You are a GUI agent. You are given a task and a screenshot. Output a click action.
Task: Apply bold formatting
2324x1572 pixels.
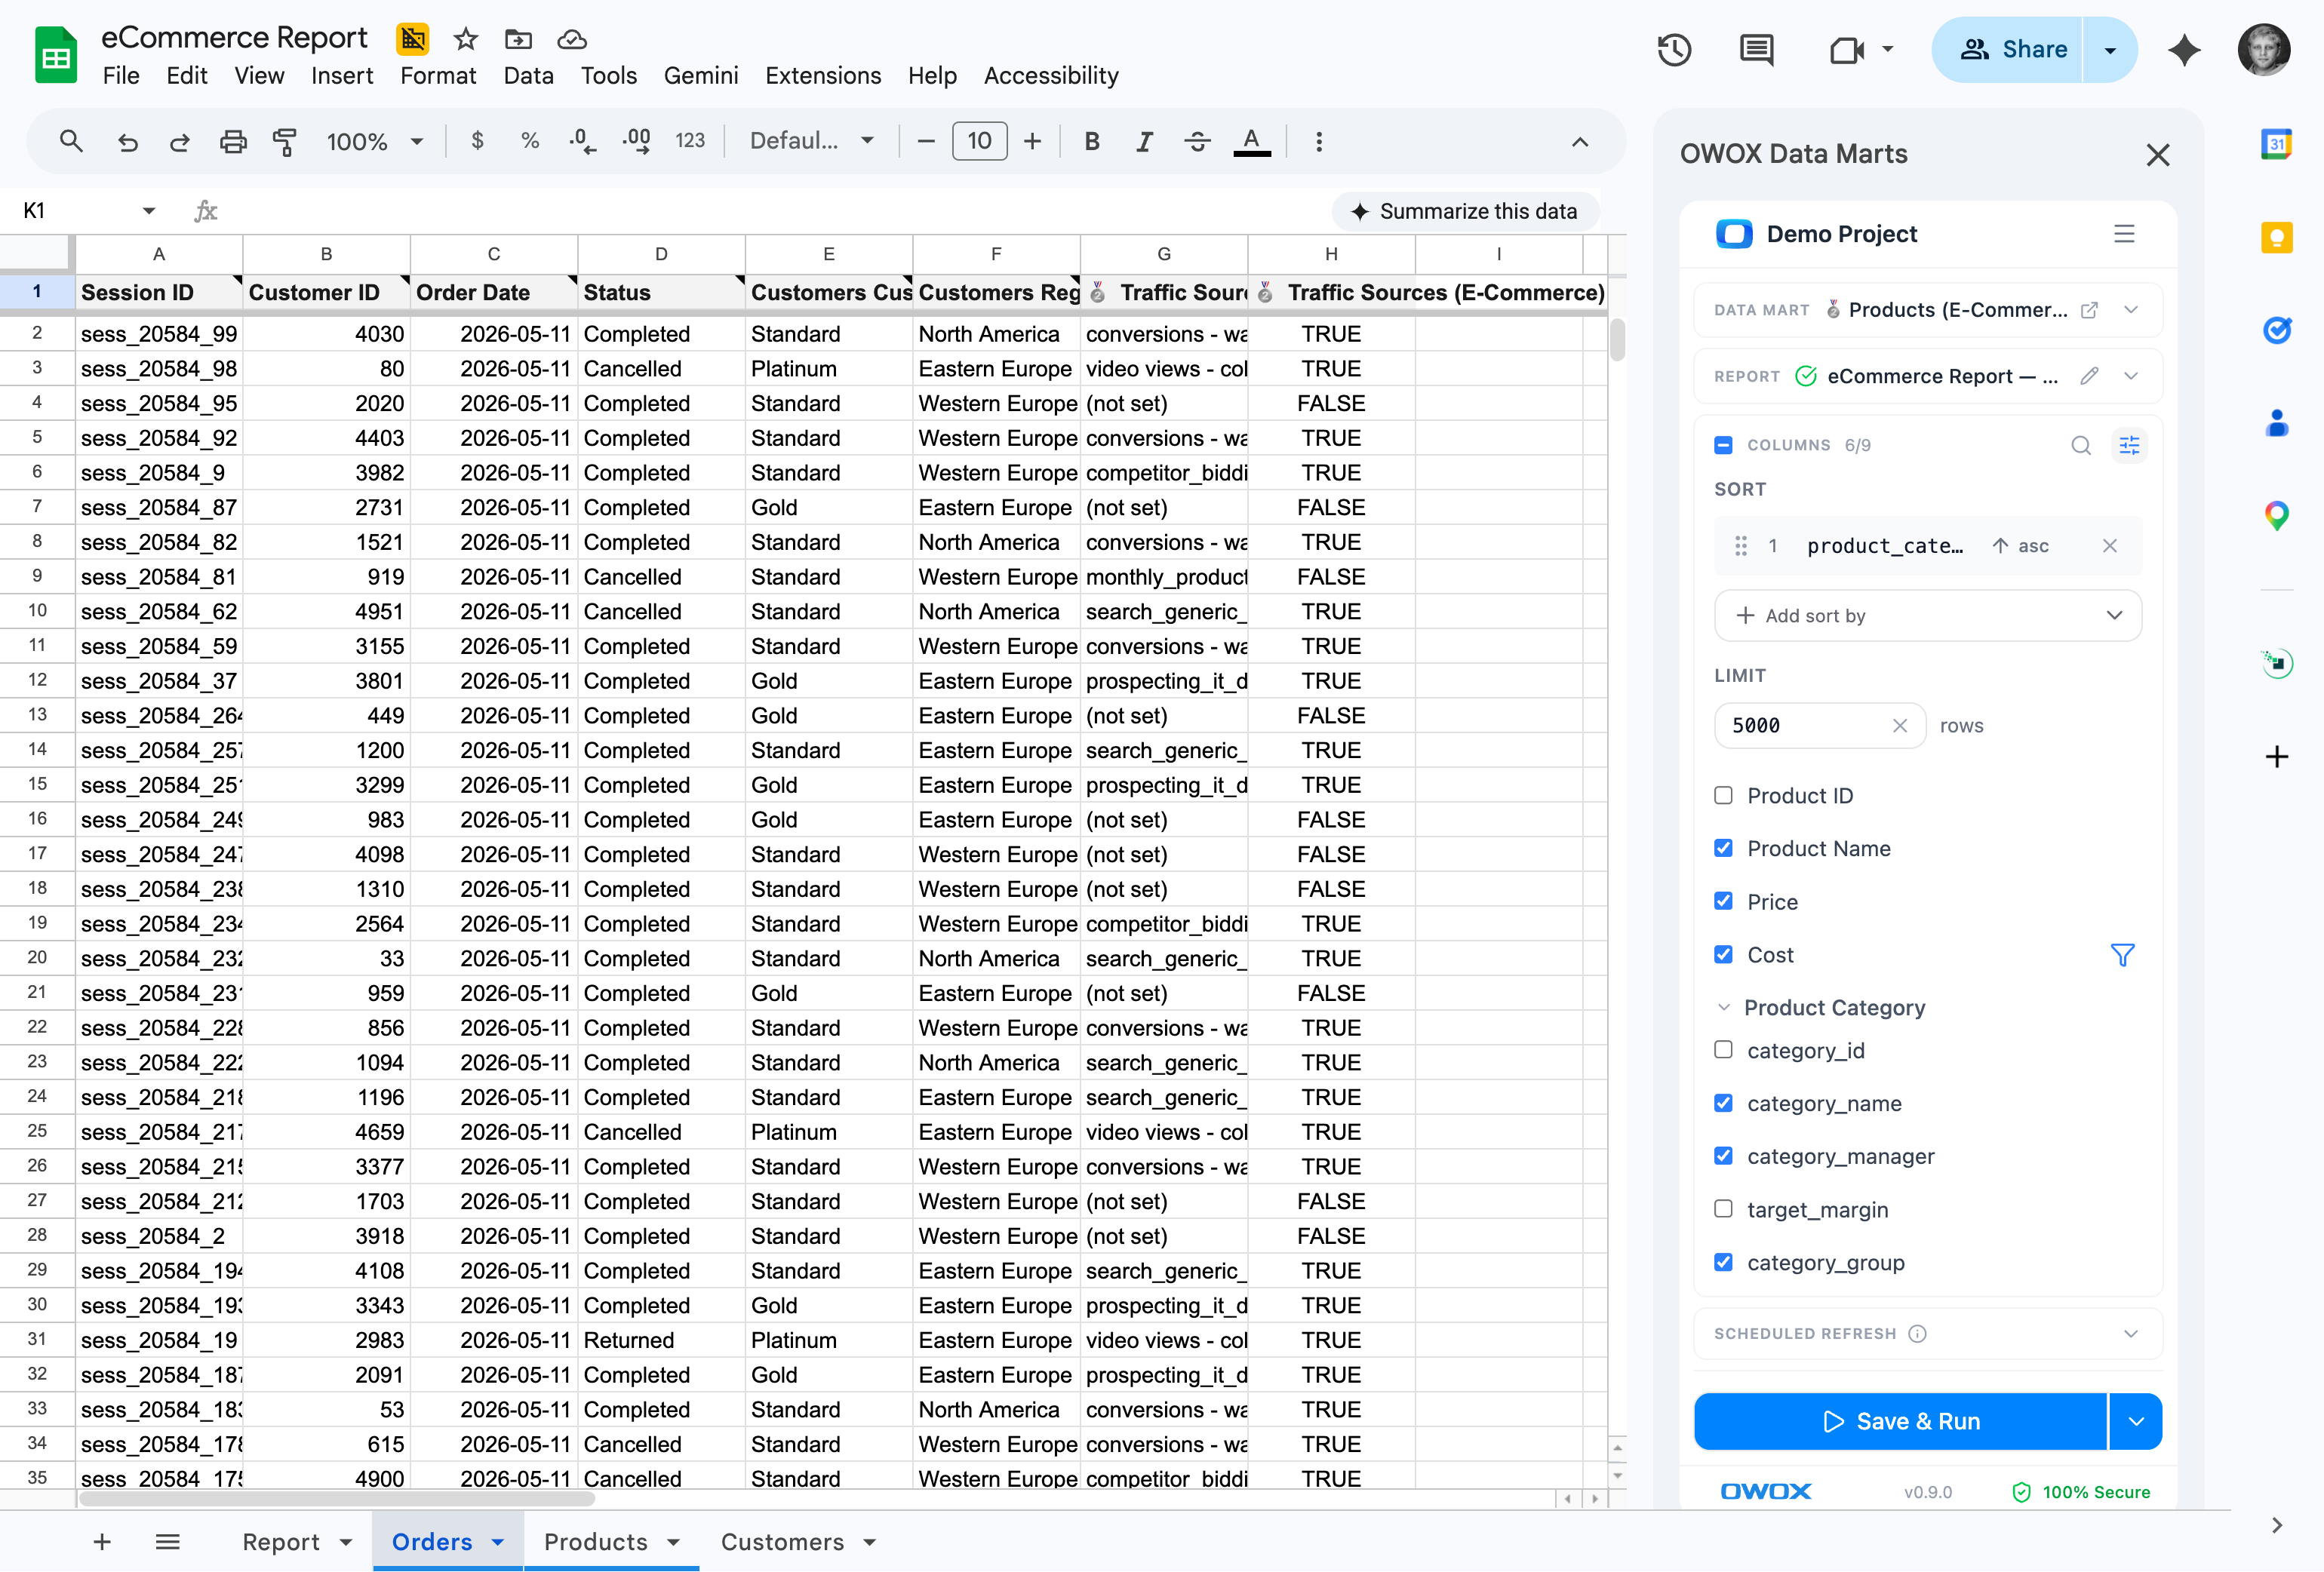click(1092, 141)
